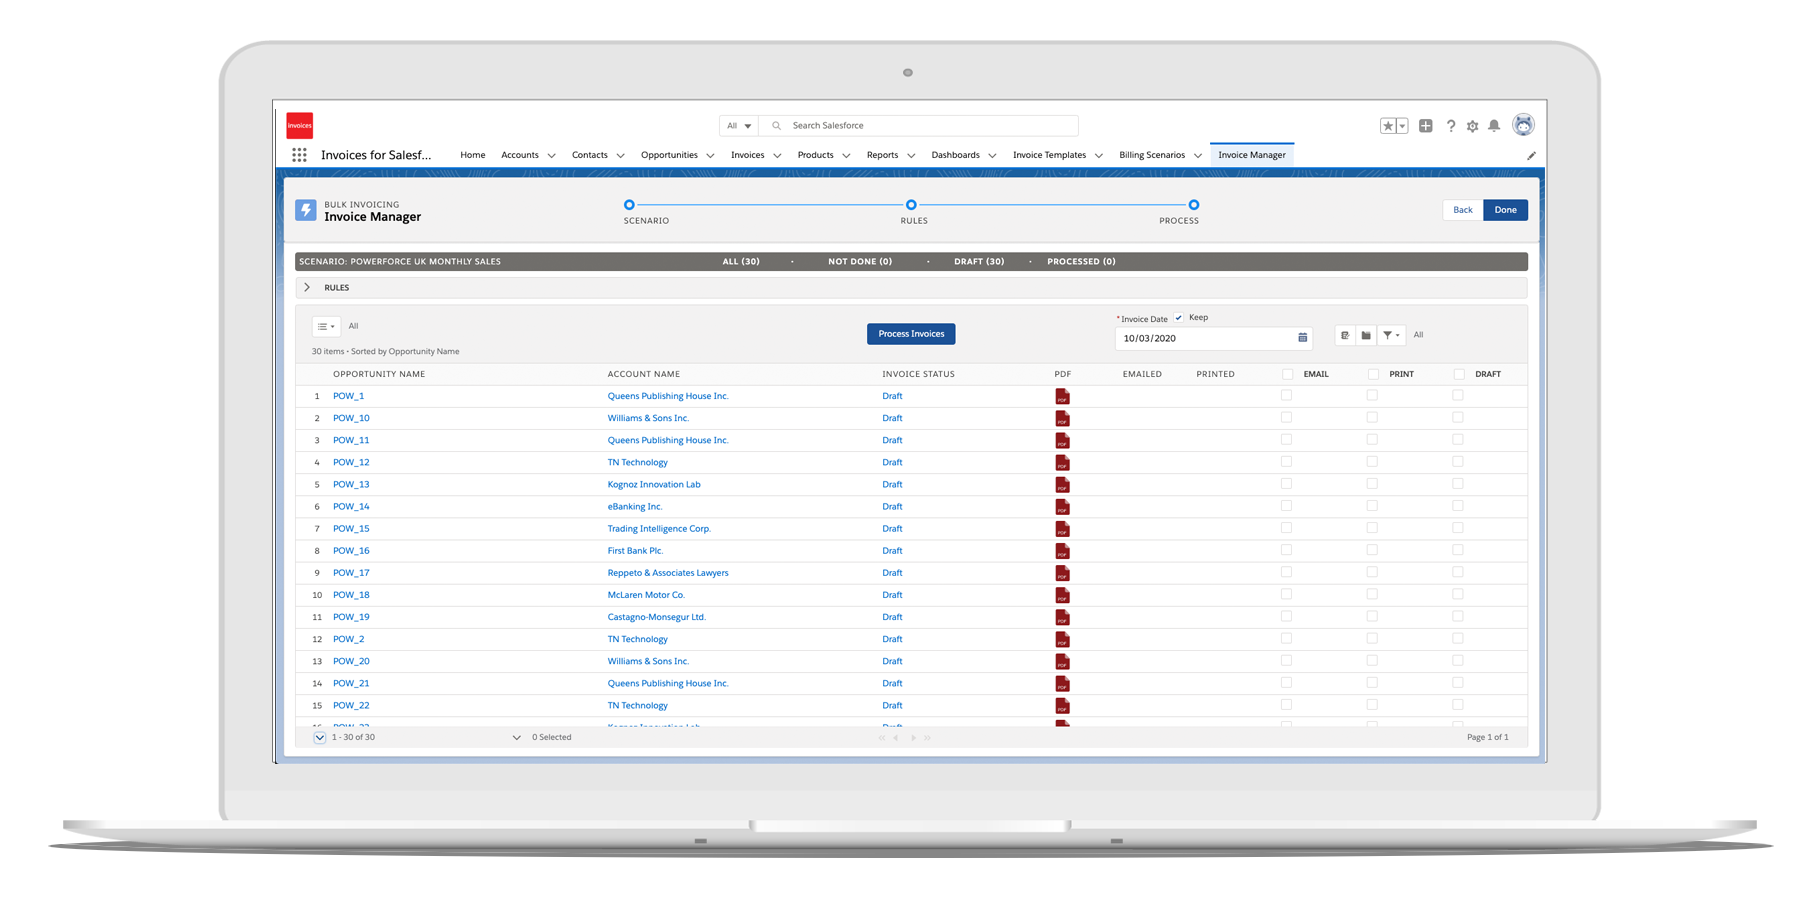Expand the RULES section chevron
This screenshot has width=1800, height=900.
[x=307, y=288]
